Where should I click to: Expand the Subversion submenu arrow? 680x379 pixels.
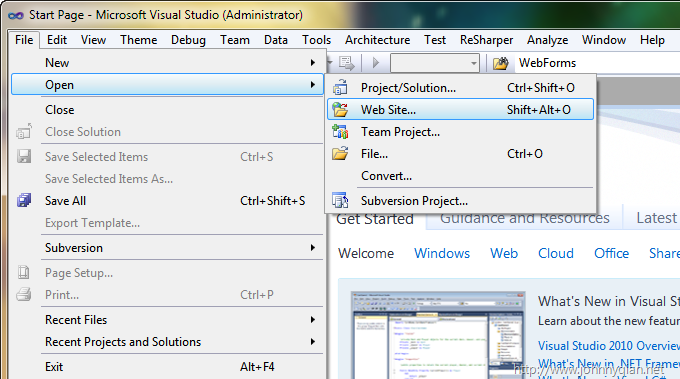[313, 248]
